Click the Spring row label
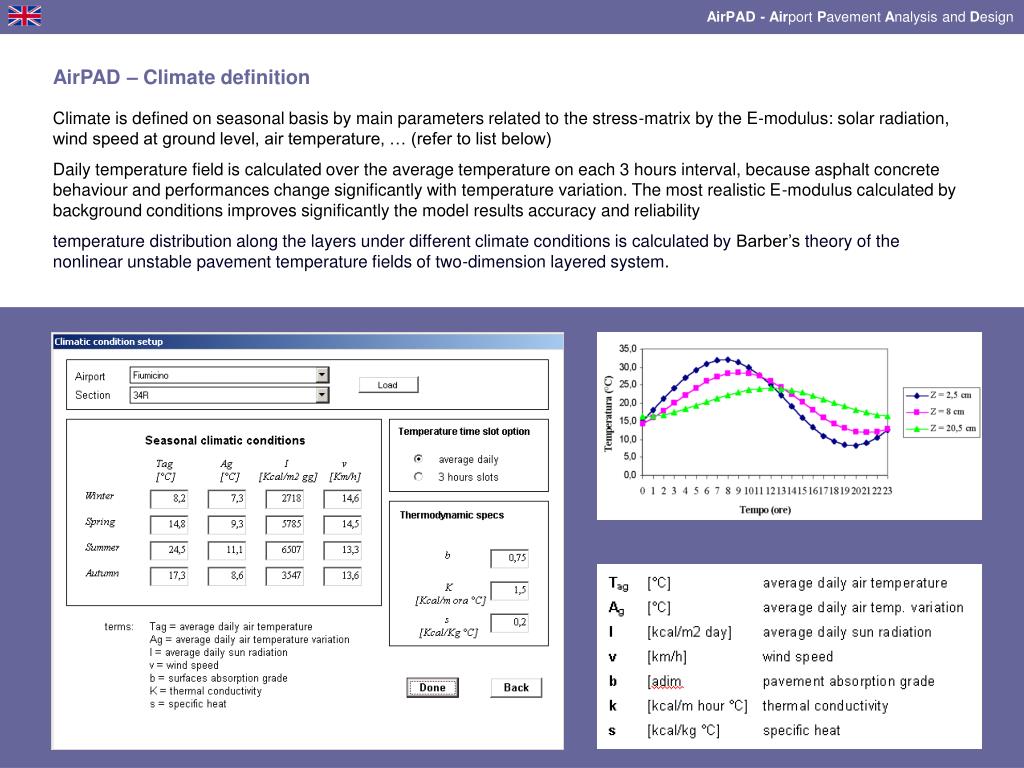 100,522
